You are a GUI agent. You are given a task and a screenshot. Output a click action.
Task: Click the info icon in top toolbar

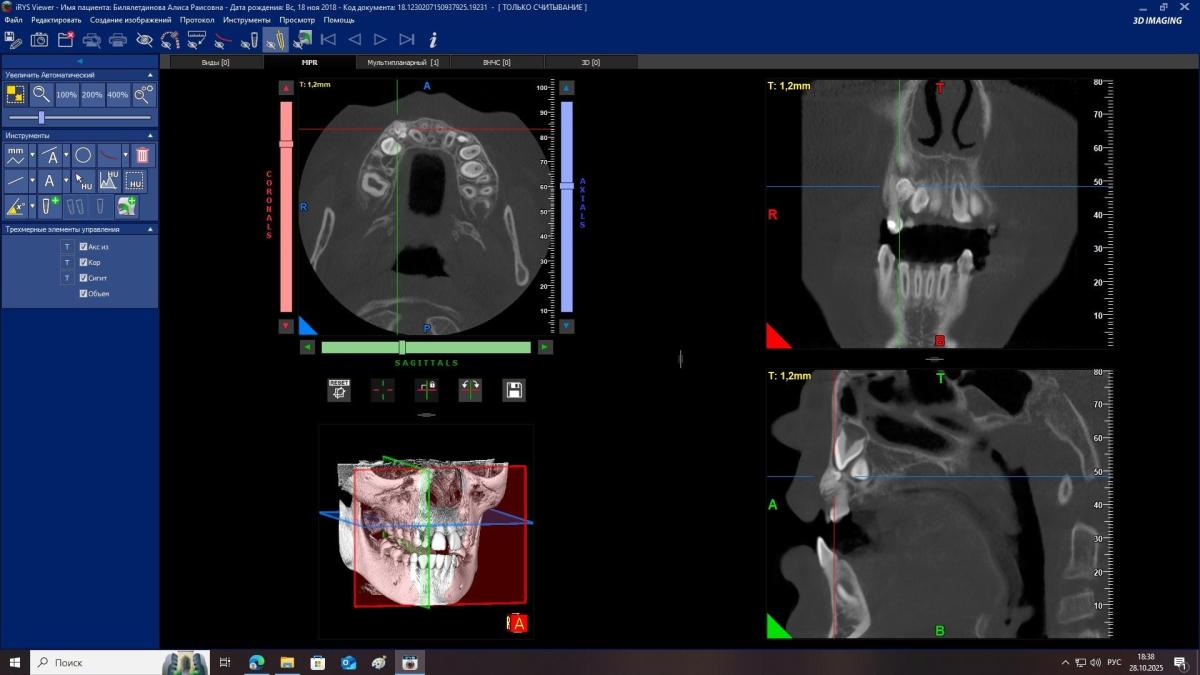[x=433, y=40]
